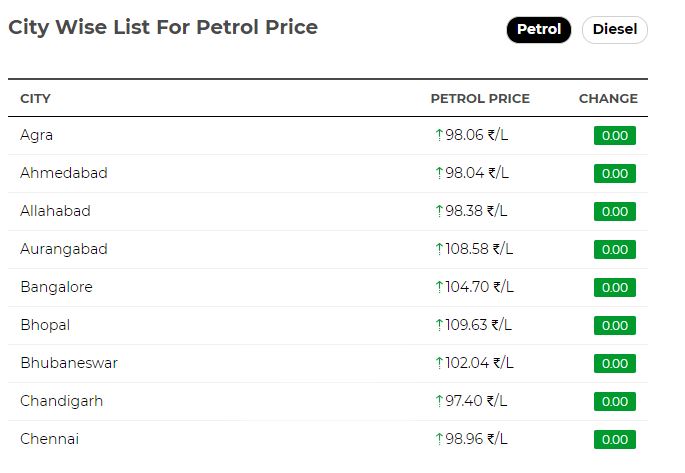Click the green 0.00 change badge for Chennai
685x473 pixels.
615,439
